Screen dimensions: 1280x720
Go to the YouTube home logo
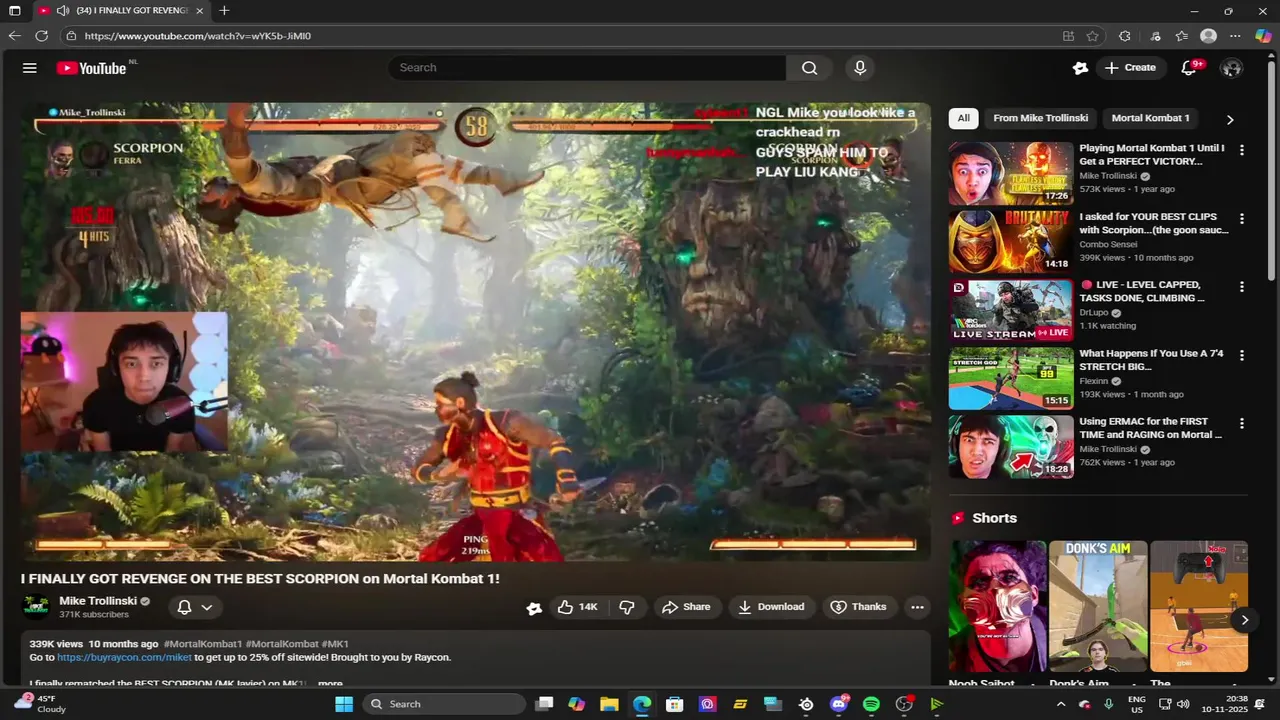(92, 68)
